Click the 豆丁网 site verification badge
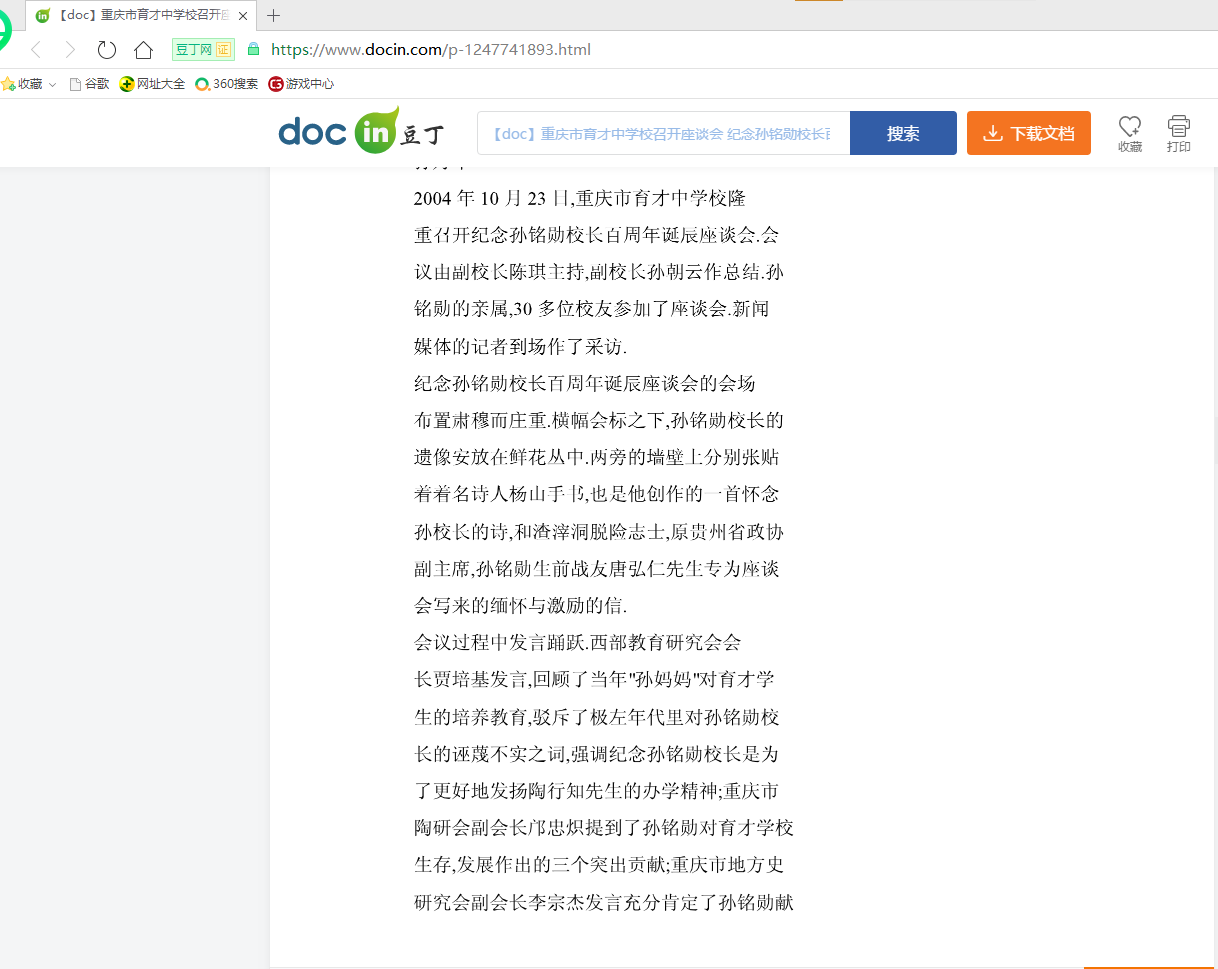Image resolution: width=1218 pixels, height=969 pixels. pyautogui.click(x=203, y=49)
